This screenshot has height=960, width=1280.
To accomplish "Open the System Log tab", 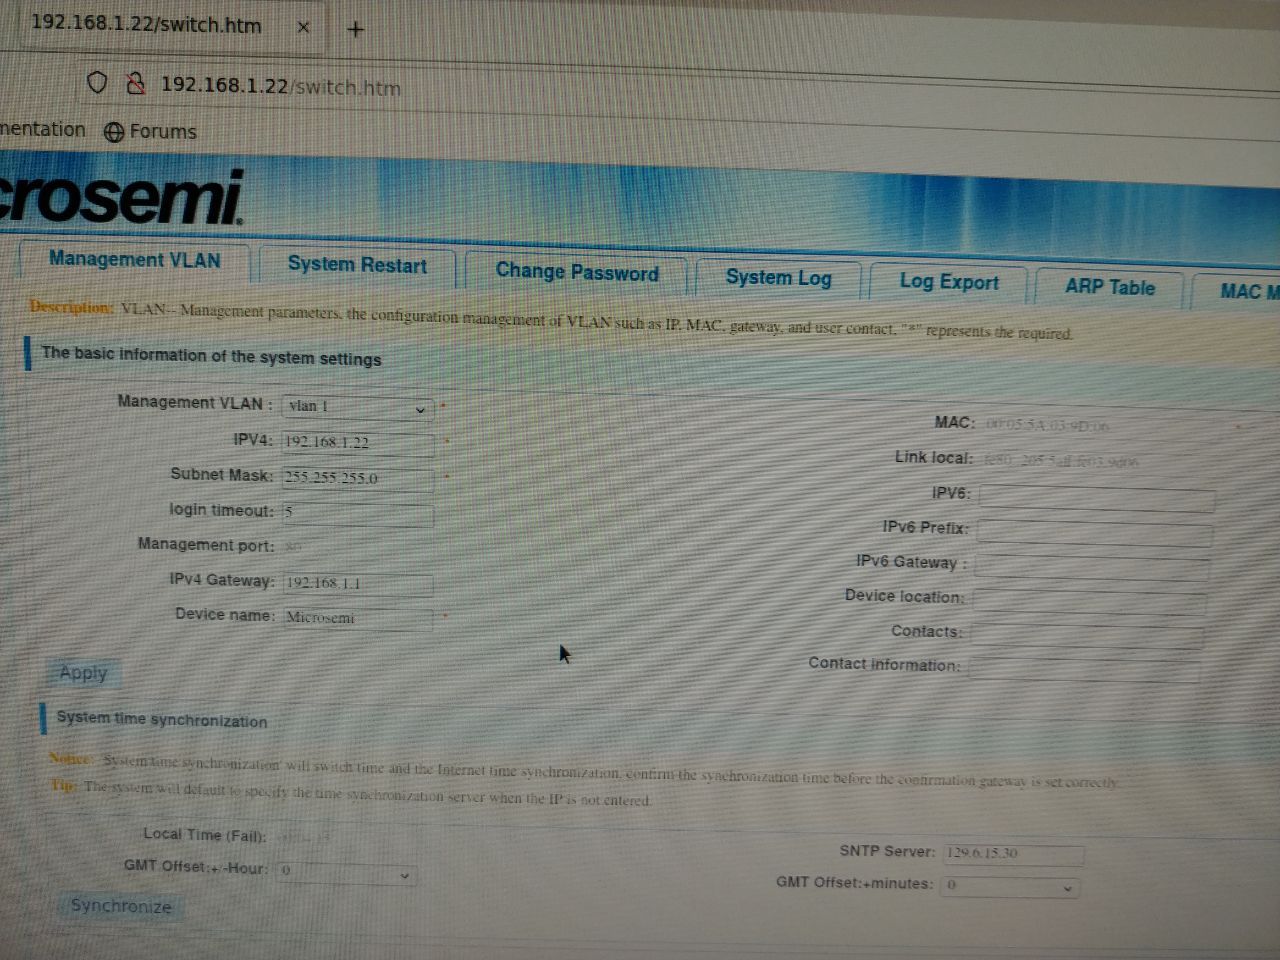I will pos(778,278).
